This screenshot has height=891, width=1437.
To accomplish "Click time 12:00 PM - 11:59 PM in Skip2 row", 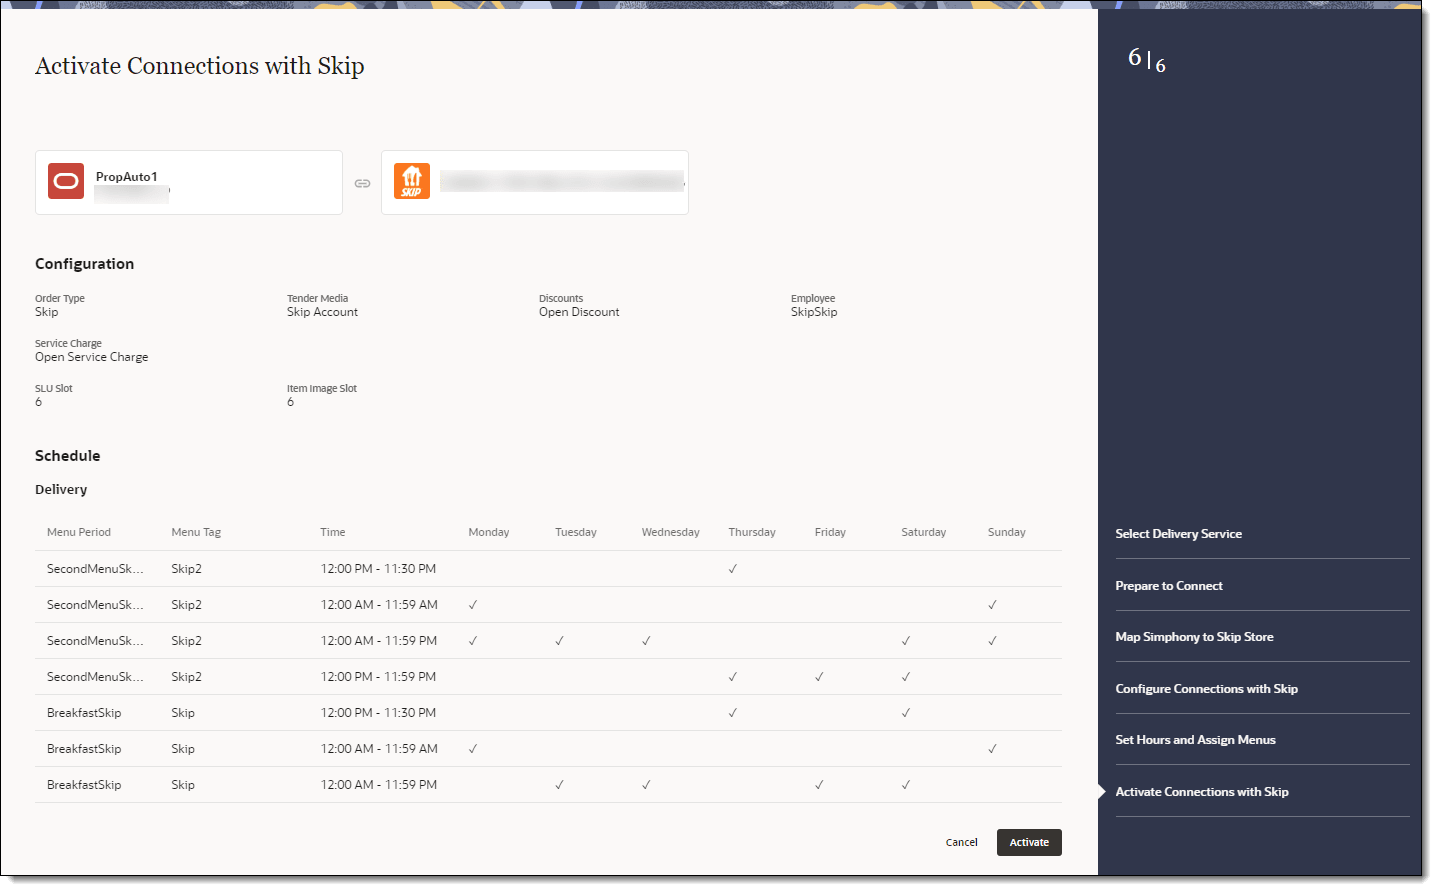I will (378, 677).
